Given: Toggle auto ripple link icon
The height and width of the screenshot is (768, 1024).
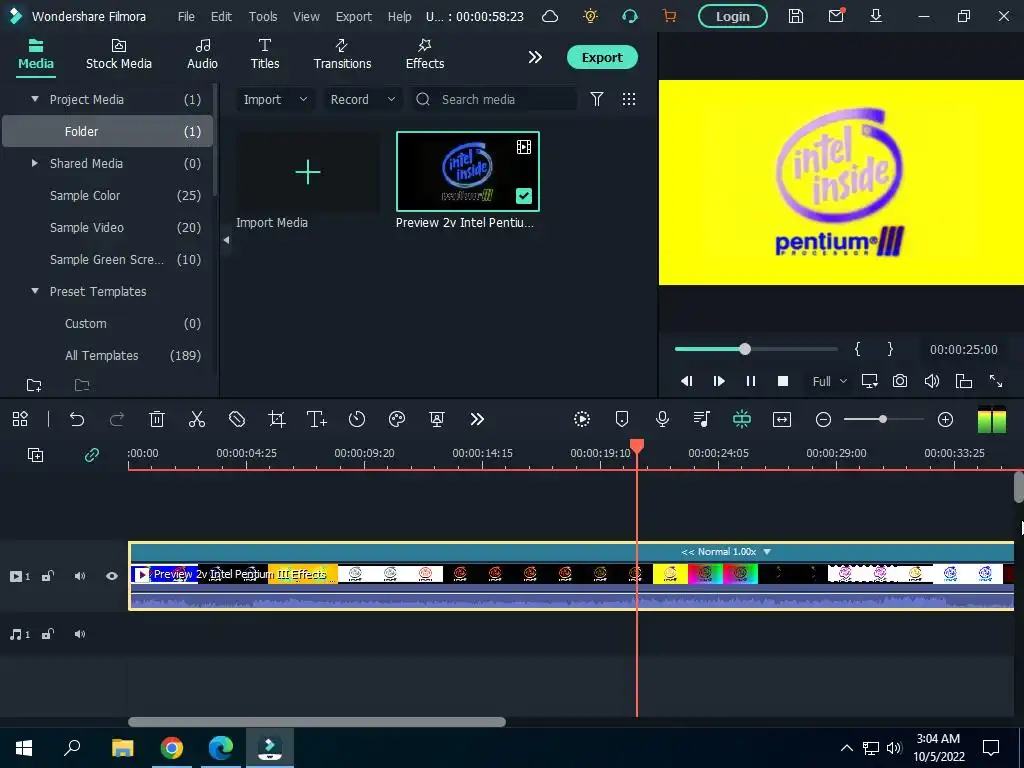Looking at the screenshot, I should coord(92,455).
